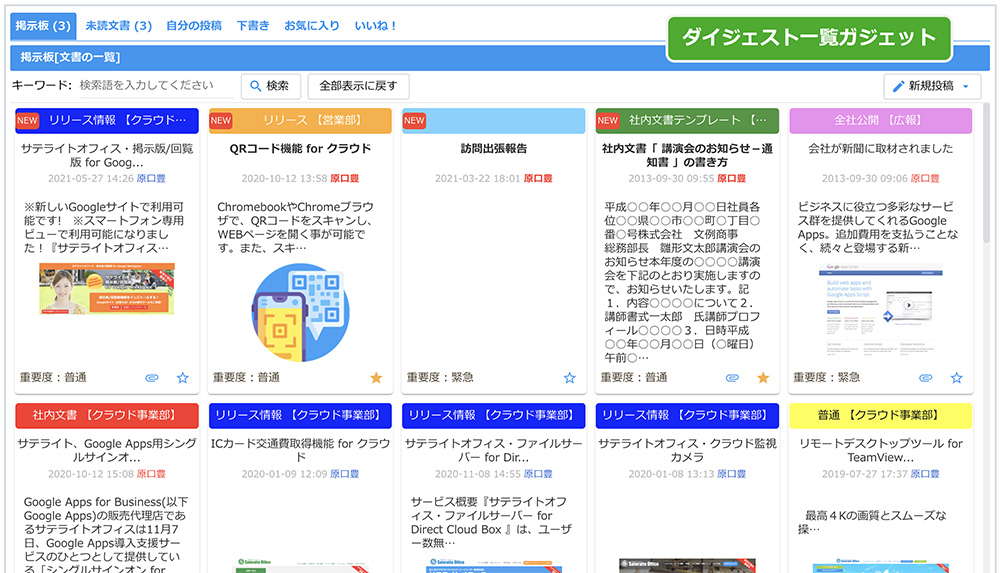Click the QR code smartphone illustration thumbnail

pos(300,313)
